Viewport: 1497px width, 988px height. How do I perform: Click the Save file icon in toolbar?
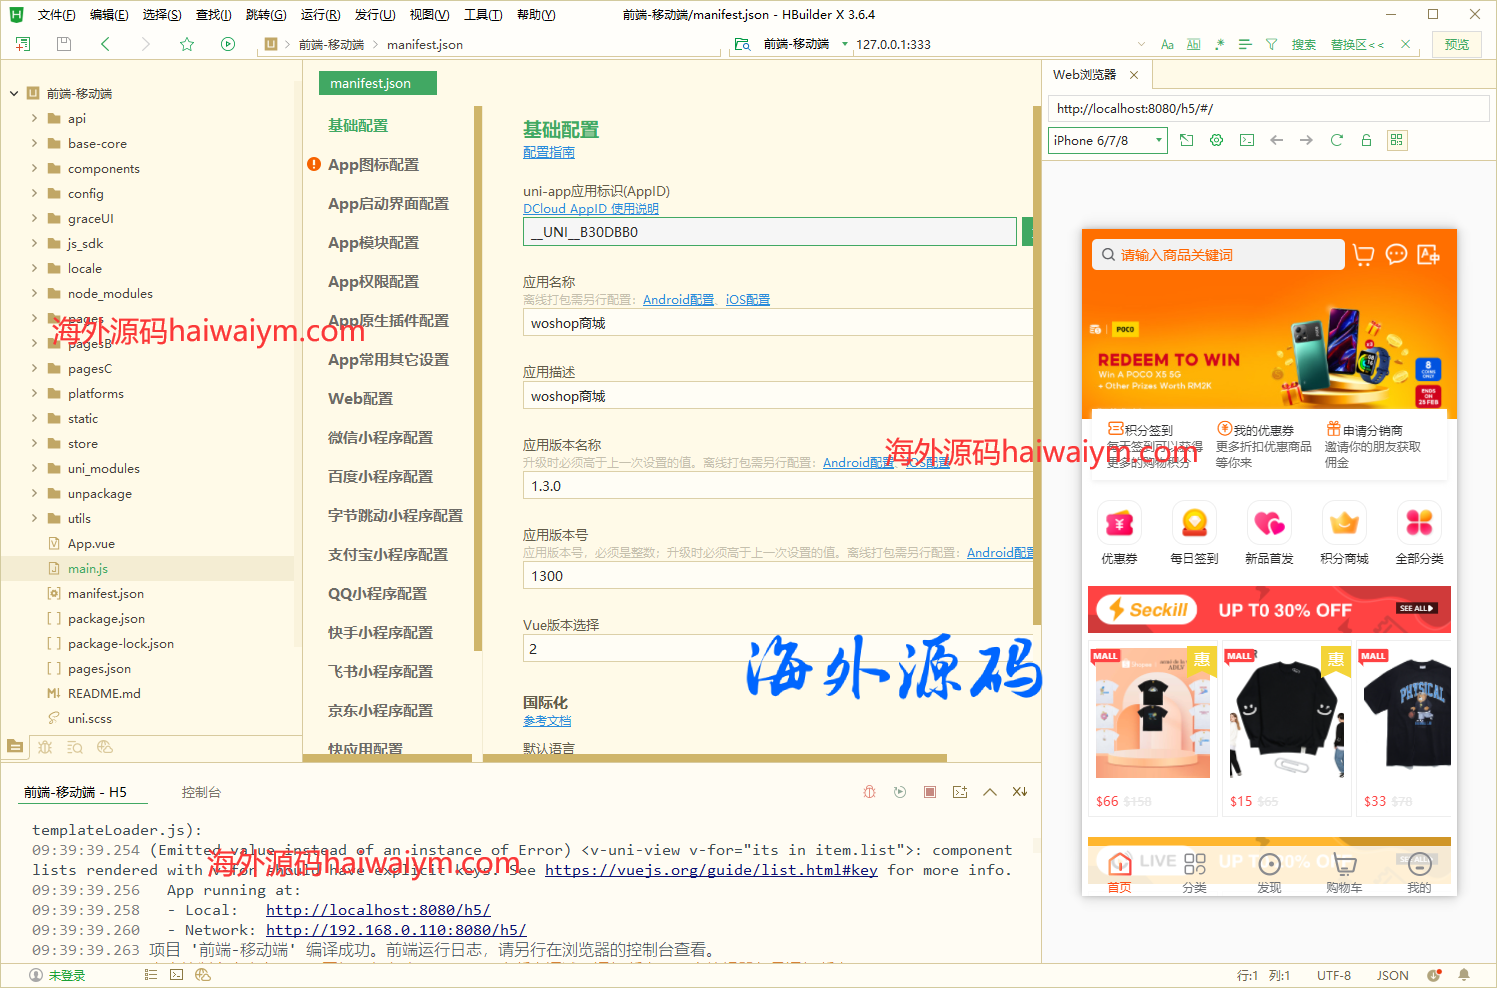pyautogui.click(x=64, y=44)
